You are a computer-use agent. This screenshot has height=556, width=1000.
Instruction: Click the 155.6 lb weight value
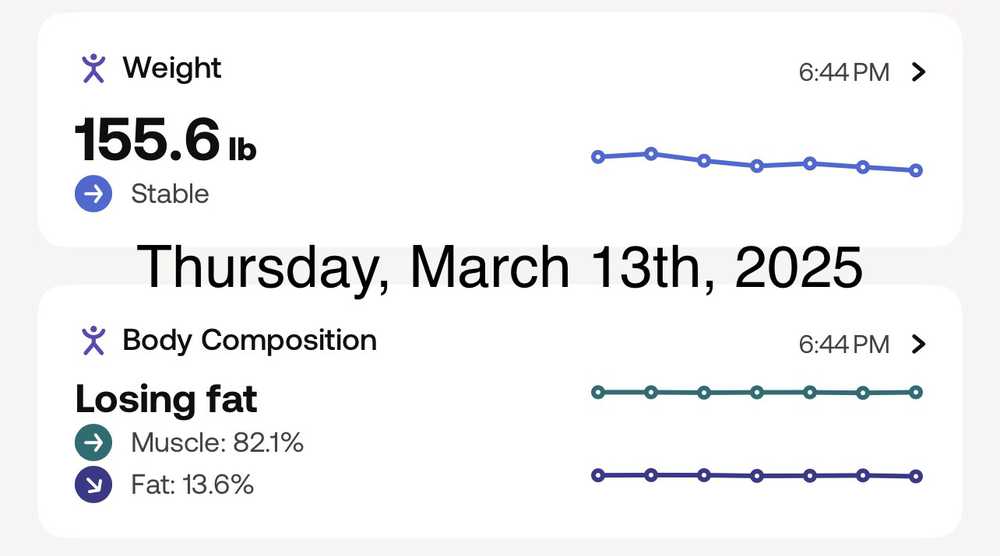166,139
